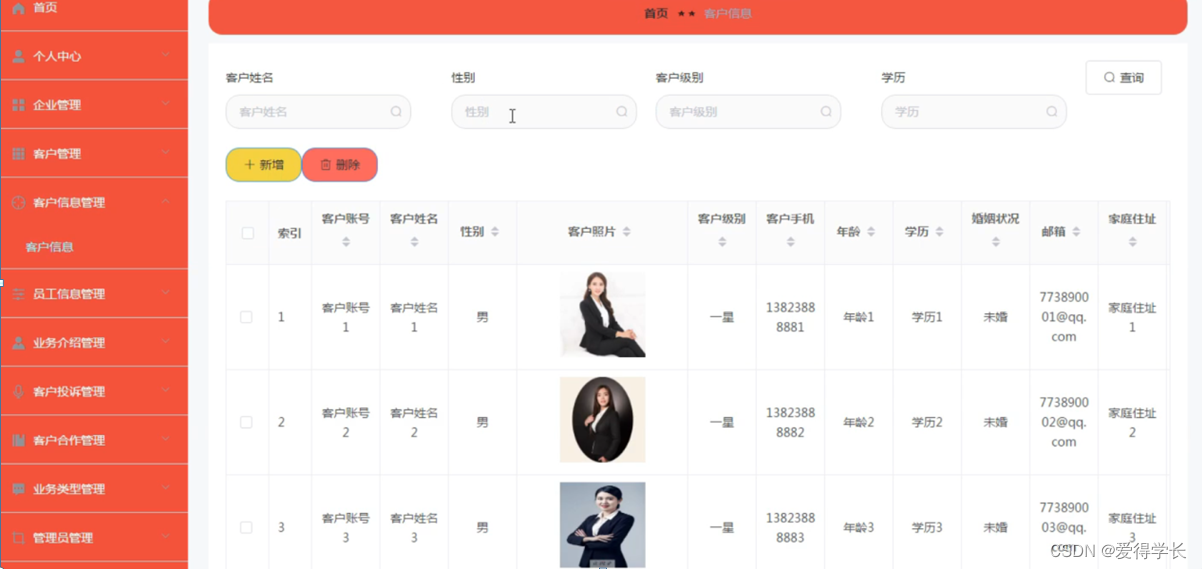Click the chart icon beside 客户合作管理
Viewport: 1202px width, 569px height.
[18, 440]
